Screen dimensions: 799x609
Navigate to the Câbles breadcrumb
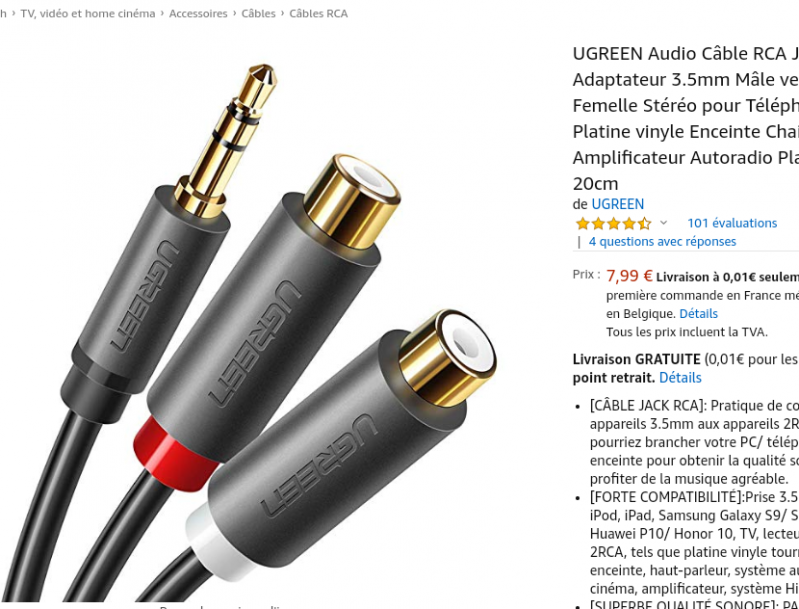[x=258, y=14]
